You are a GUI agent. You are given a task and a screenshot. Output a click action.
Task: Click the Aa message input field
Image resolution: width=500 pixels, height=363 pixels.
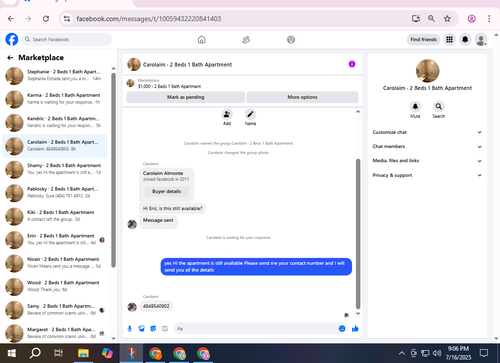pos(256,329)
